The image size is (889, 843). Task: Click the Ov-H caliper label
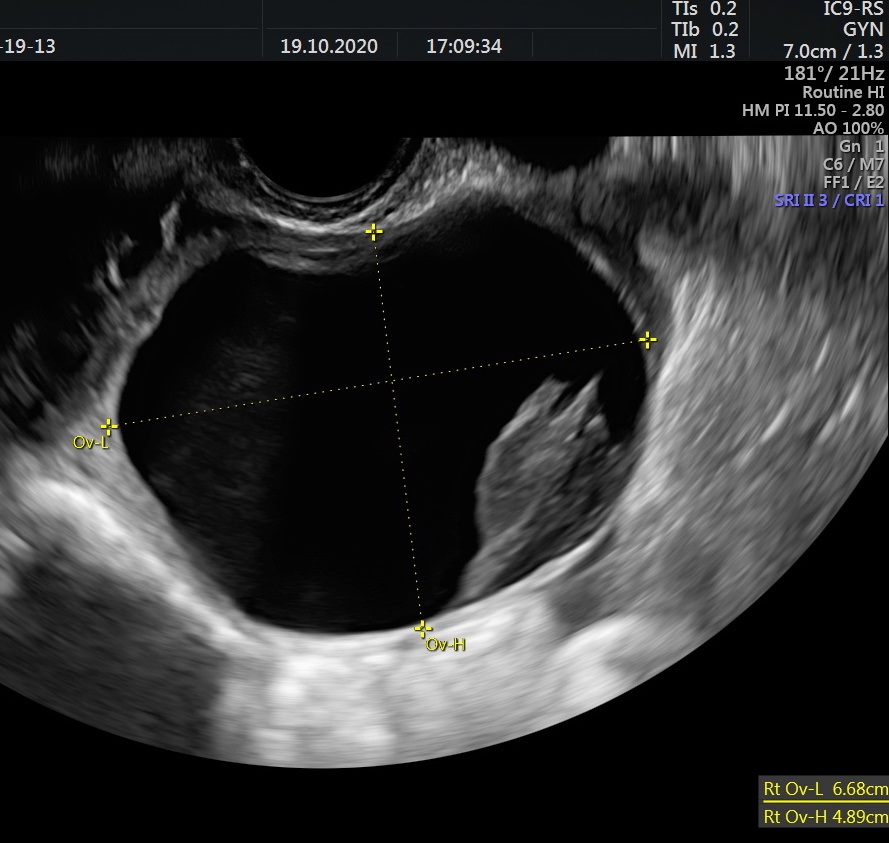coord(446,645)
